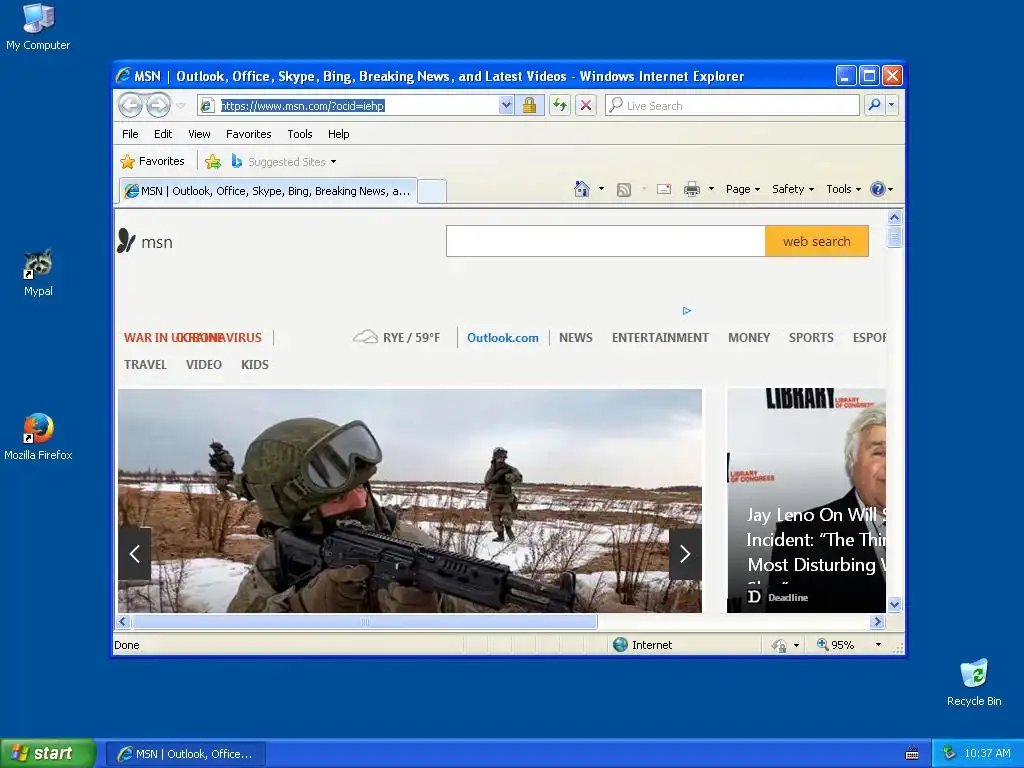1024x768 pixels.
Task: Open the Windows start menu
Action: (48, 753)
